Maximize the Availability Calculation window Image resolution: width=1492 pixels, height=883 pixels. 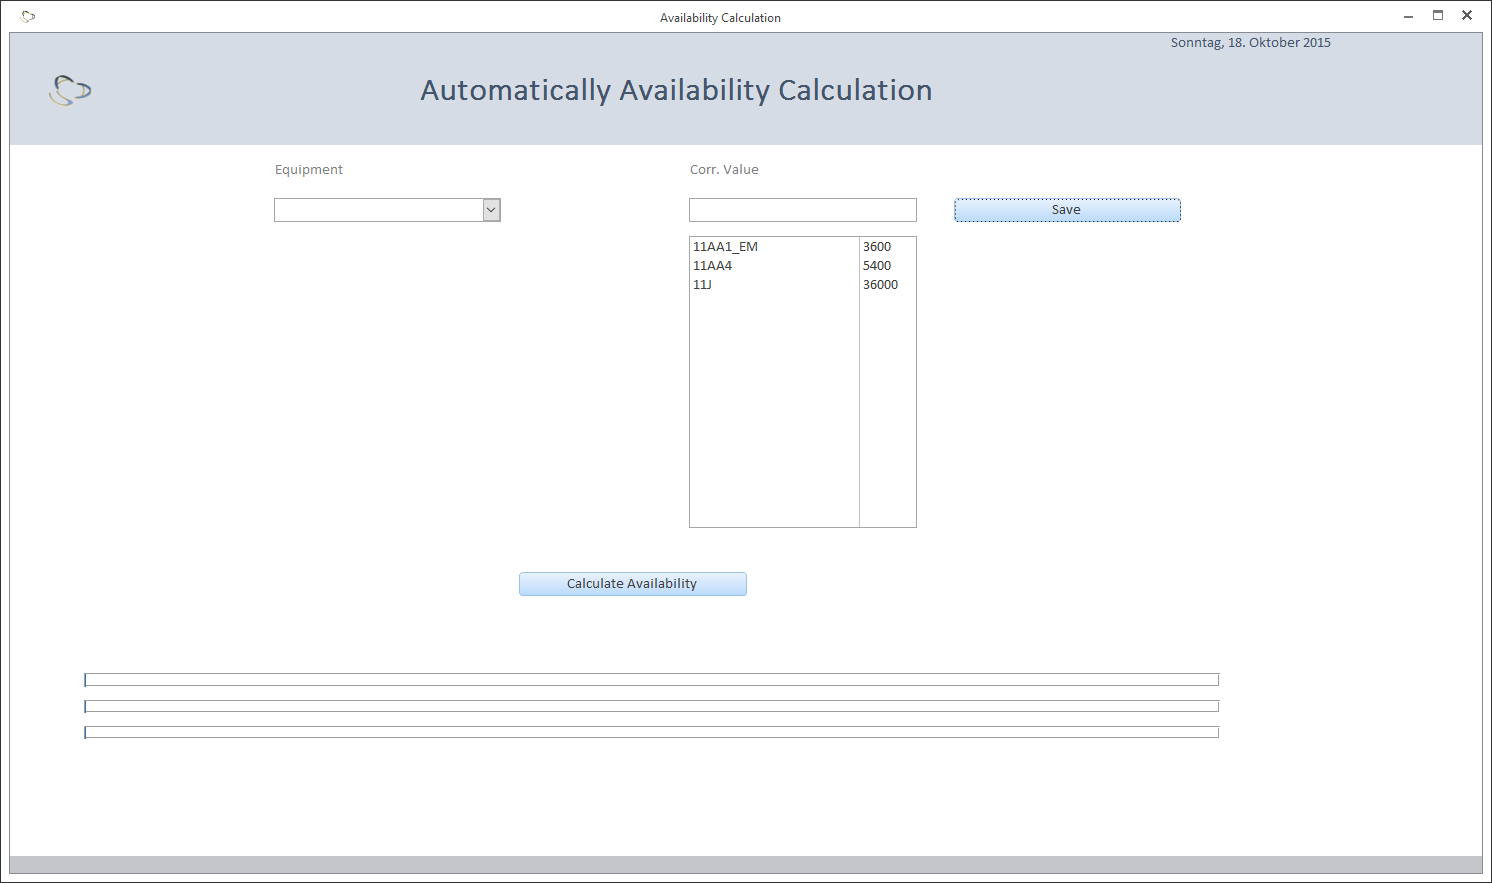1438,16
